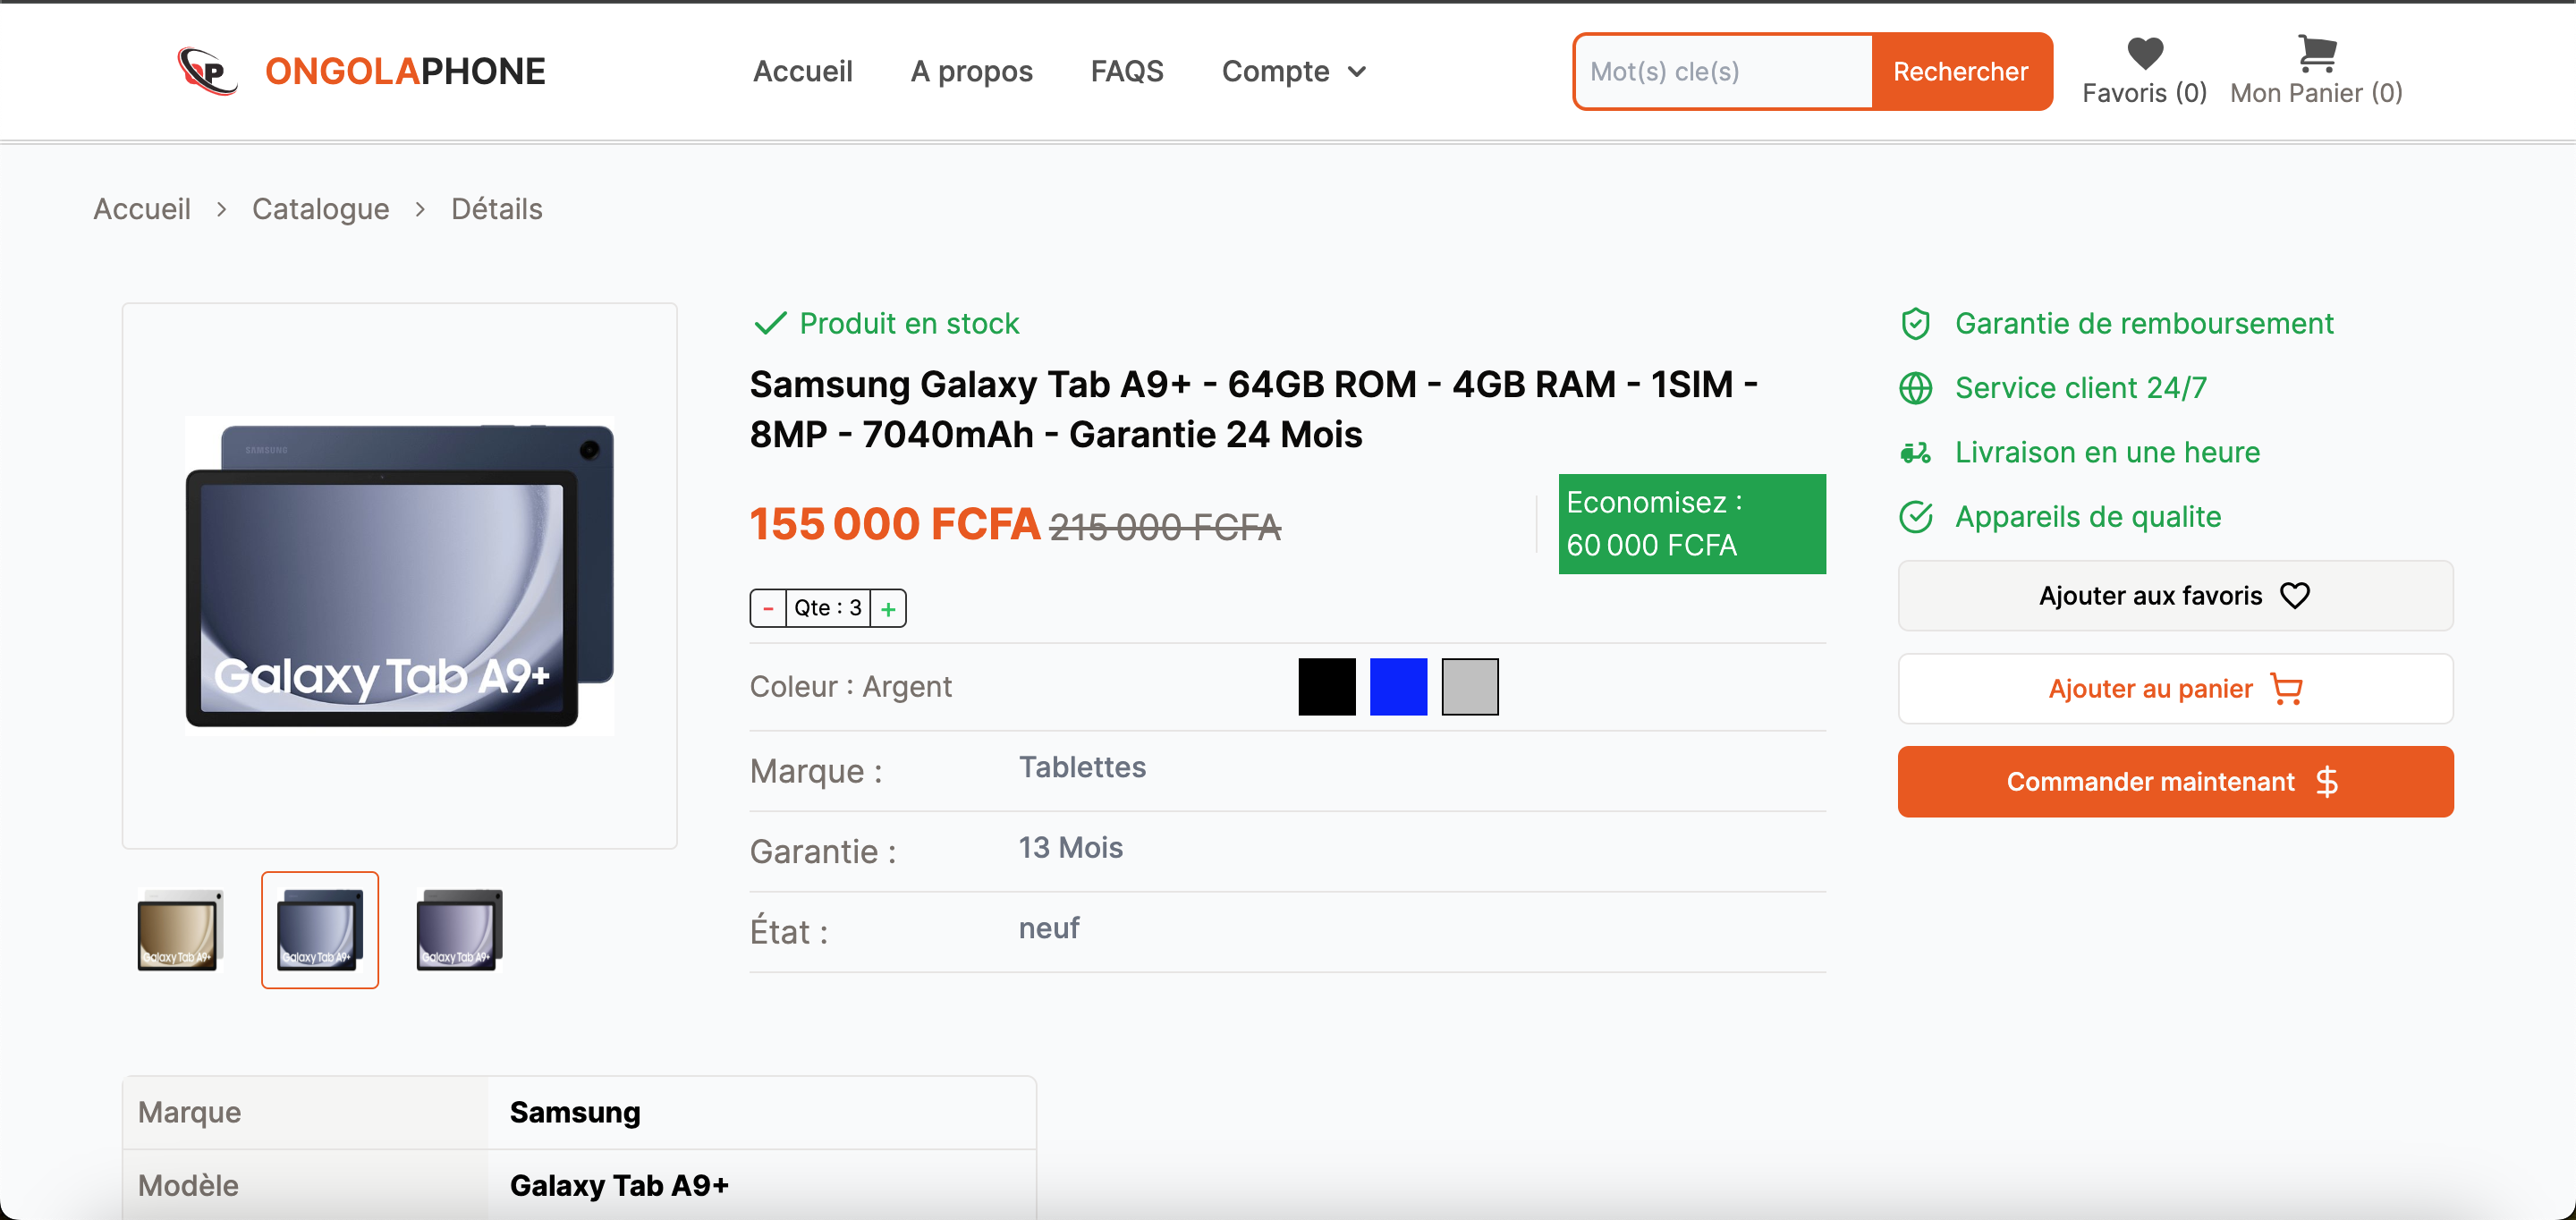Click Ajouter aux favoris button

click(2175, 596)
